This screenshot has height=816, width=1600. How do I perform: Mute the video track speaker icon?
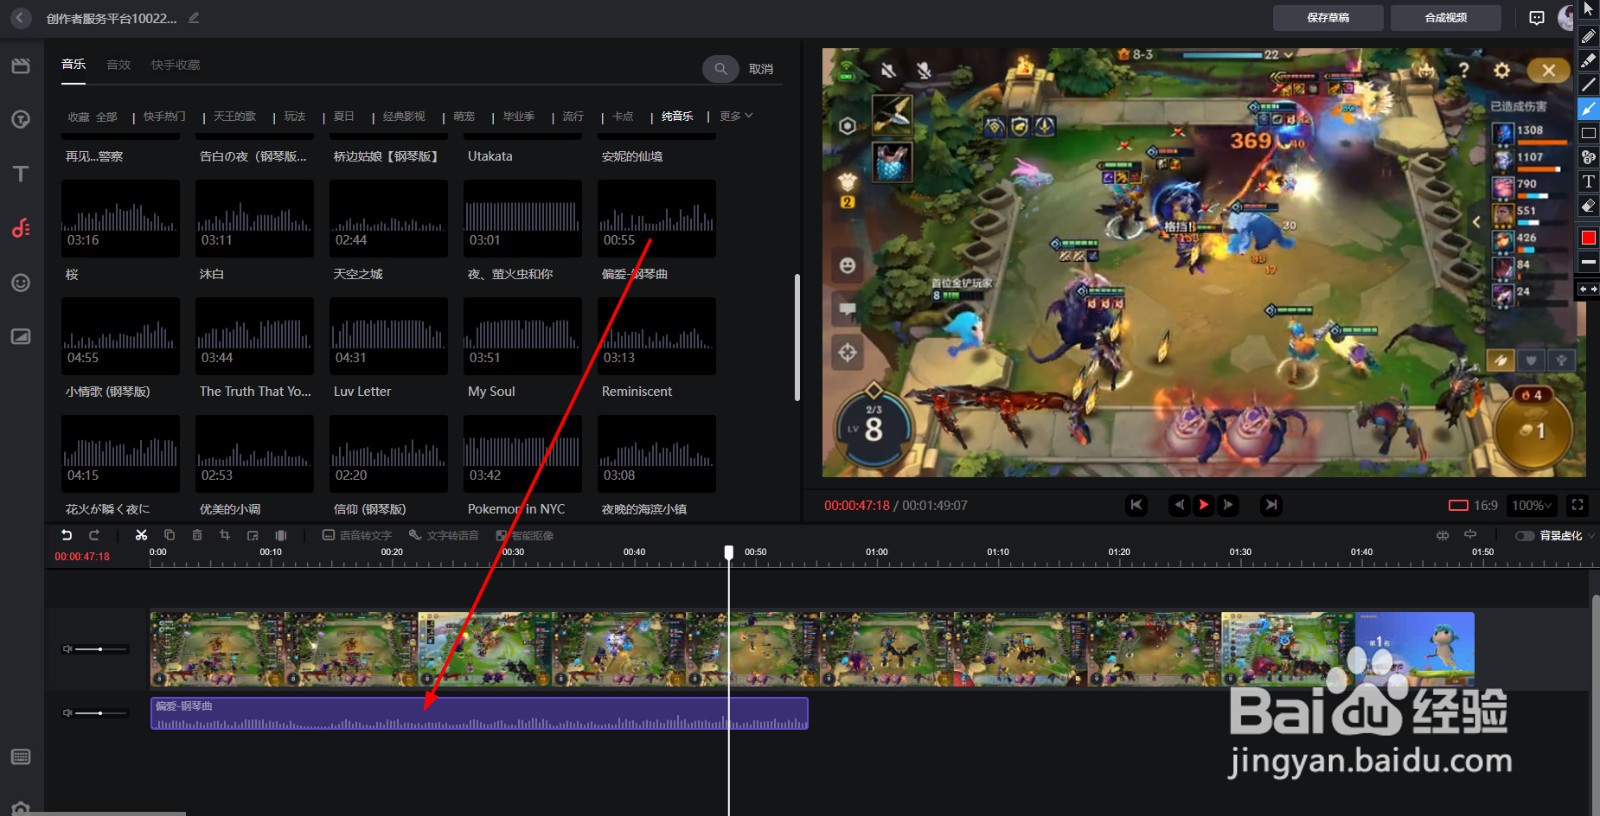pos(67,649)
